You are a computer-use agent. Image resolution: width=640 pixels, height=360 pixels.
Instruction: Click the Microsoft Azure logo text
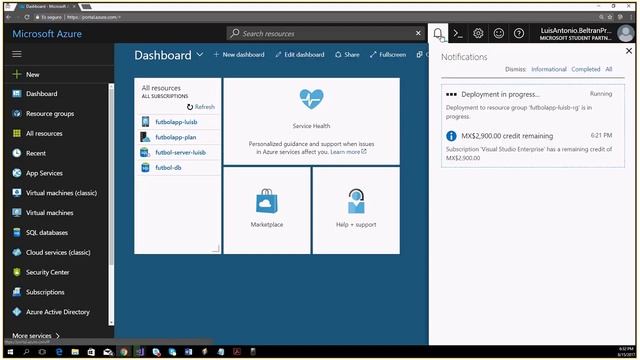(x=47, y=34)
